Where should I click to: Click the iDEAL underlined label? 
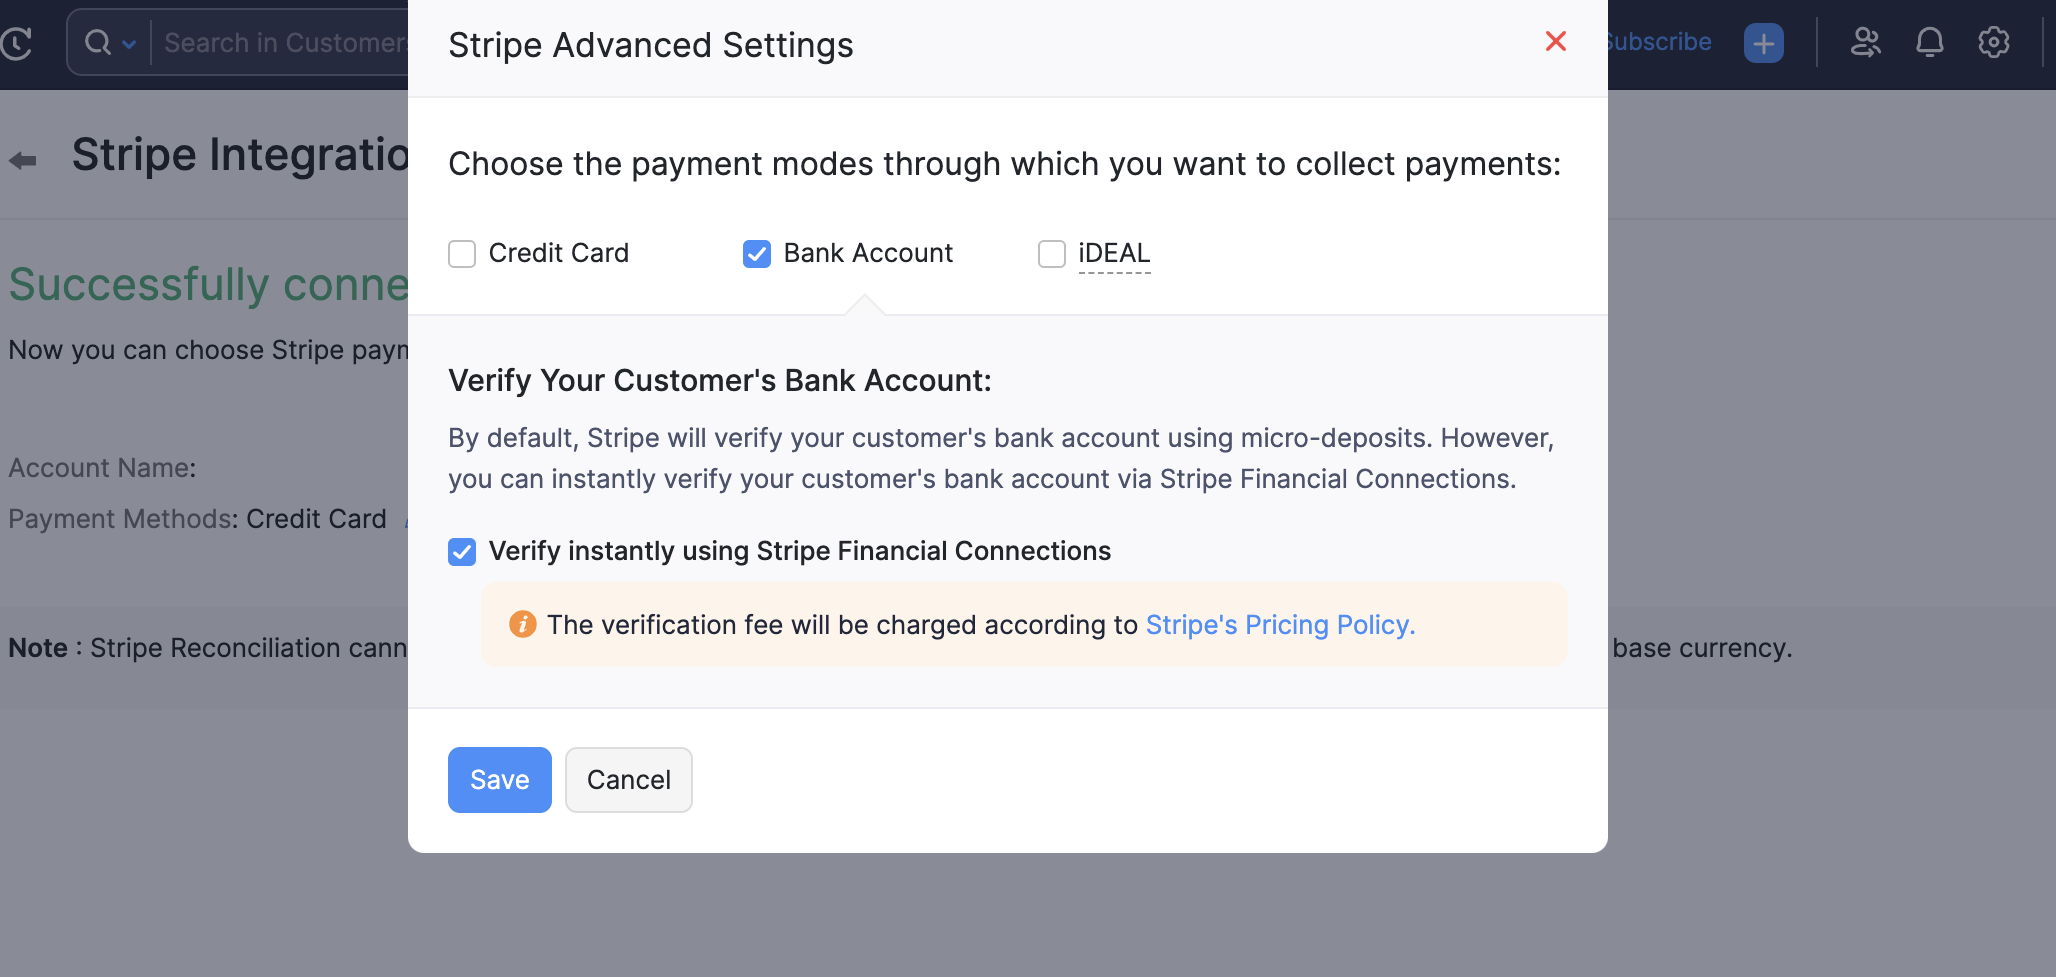pyautogui.click(x=1114, y=253)
